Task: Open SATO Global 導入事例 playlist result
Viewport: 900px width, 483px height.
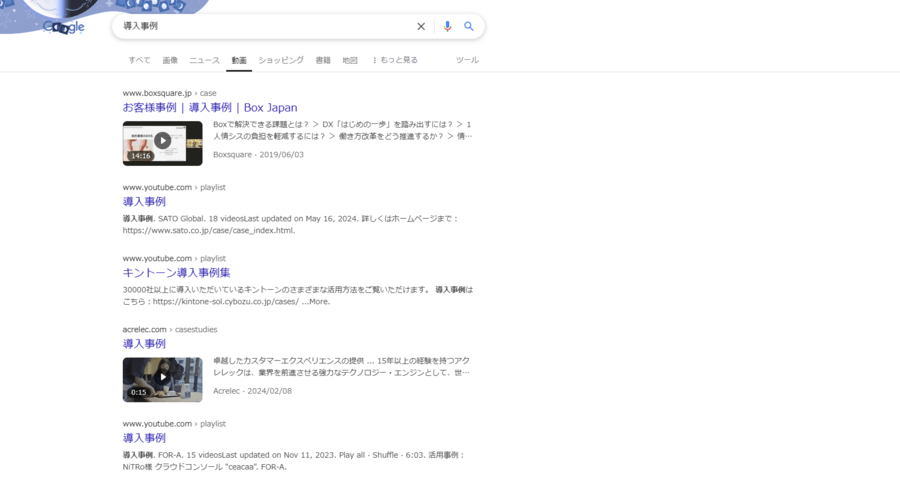Action: click(144, 202)
